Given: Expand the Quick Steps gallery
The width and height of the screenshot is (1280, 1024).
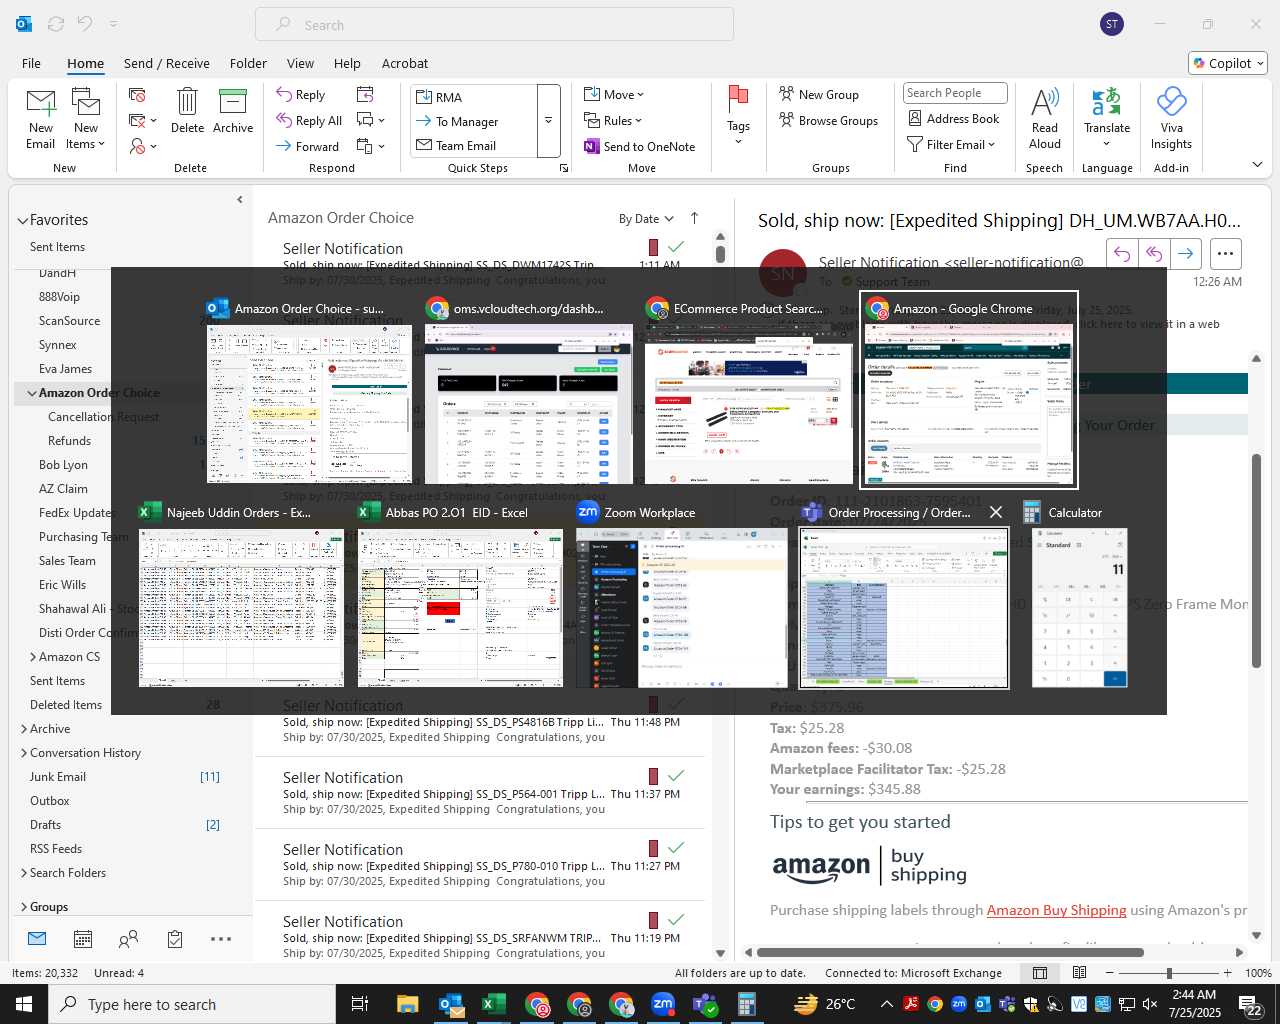Looking at the screenshot, I should pyautogui.click(x=548, y=121).
